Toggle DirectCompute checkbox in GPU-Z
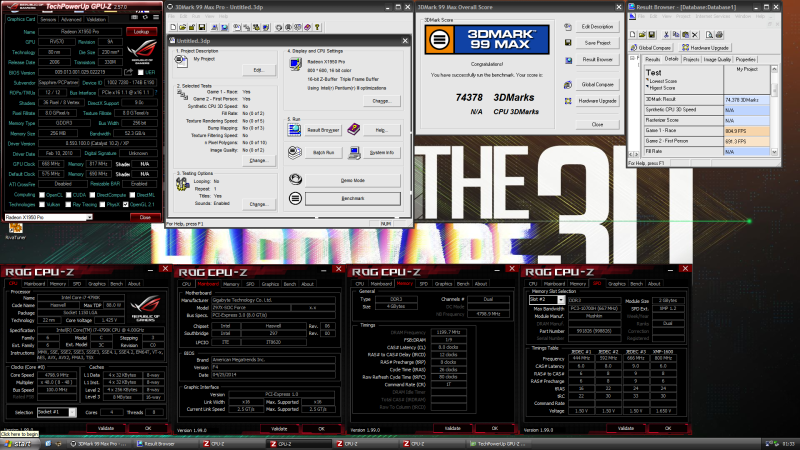This screenshot has height=450, width=800. click(92, 195)
